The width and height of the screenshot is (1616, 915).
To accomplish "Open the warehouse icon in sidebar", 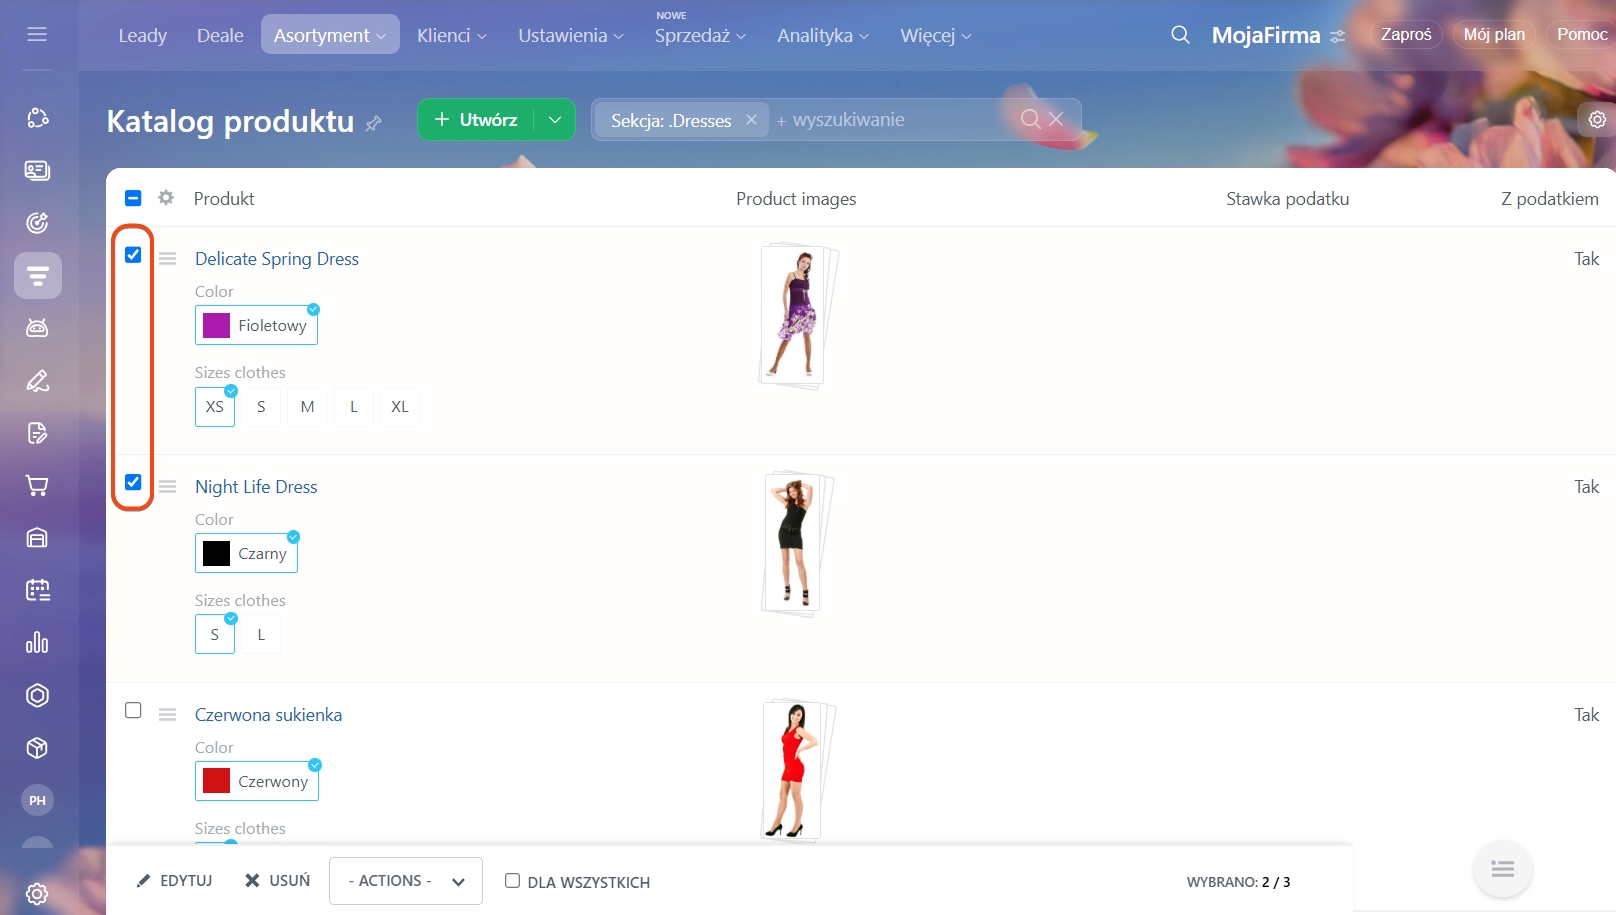I will coord(37,538).
